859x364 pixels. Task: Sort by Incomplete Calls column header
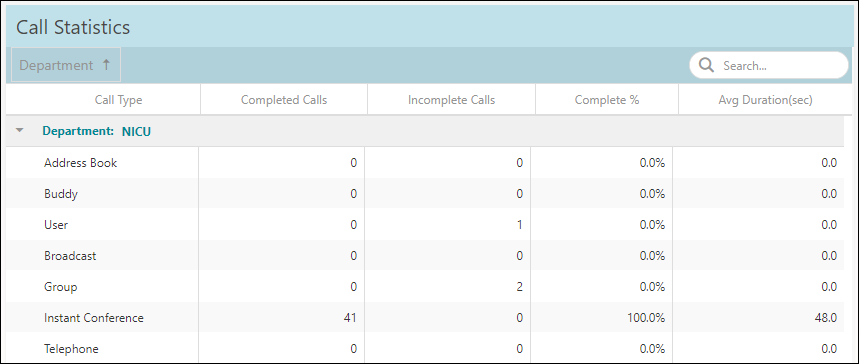451,100
